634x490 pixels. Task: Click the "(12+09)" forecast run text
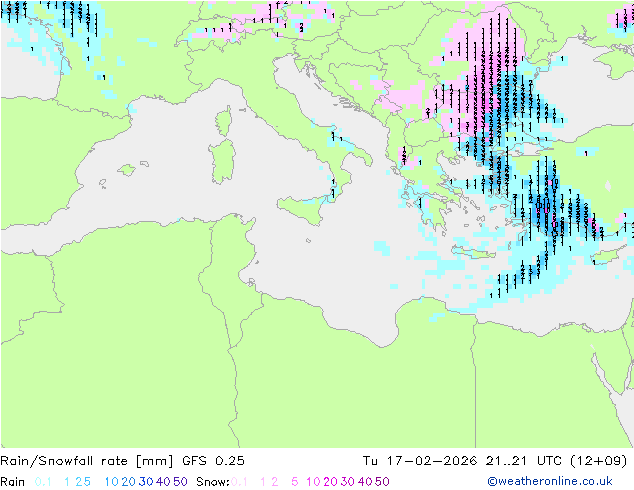coord(598,461)
